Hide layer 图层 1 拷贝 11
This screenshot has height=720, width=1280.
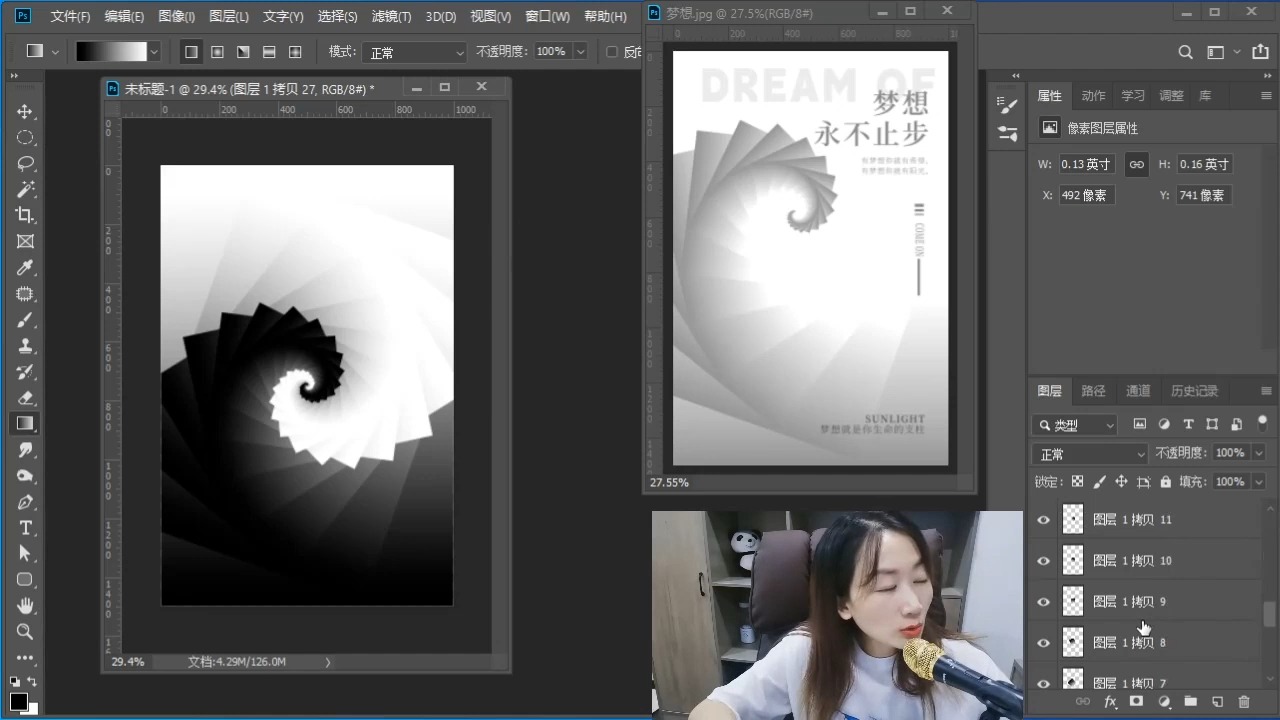click(1043, 520)
